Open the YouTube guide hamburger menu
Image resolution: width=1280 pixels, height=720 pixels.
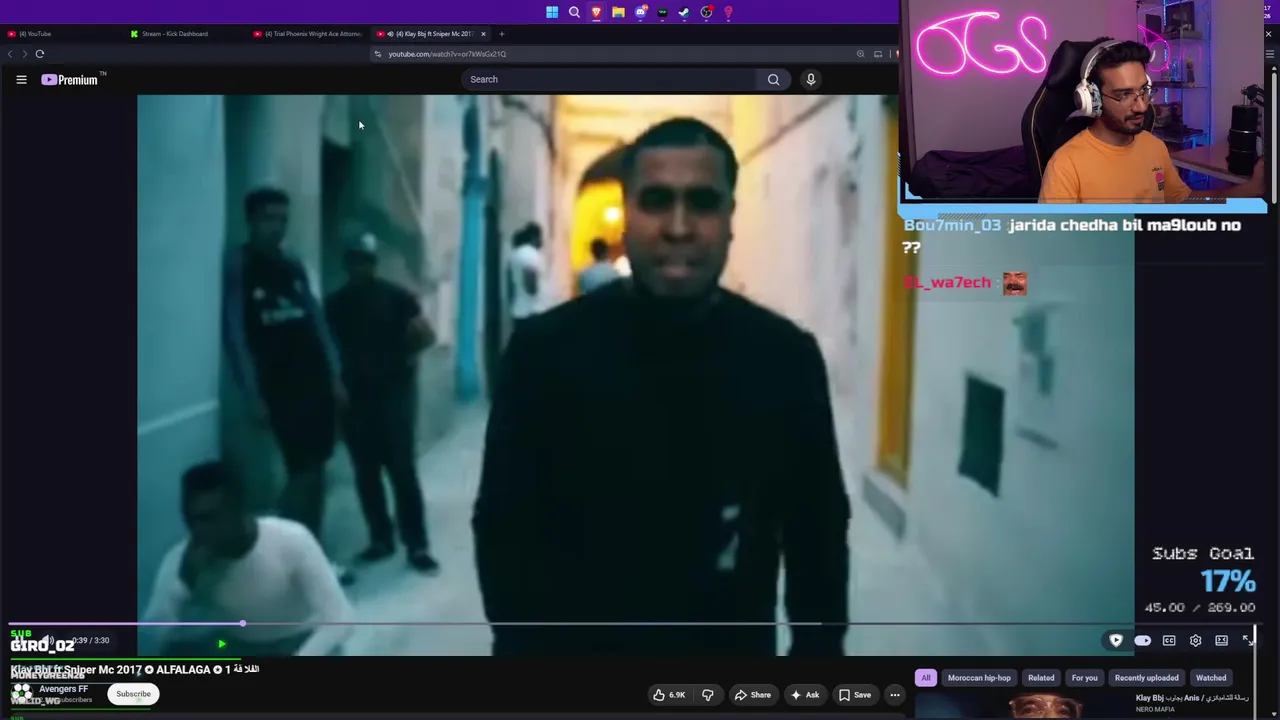(21, 80)
